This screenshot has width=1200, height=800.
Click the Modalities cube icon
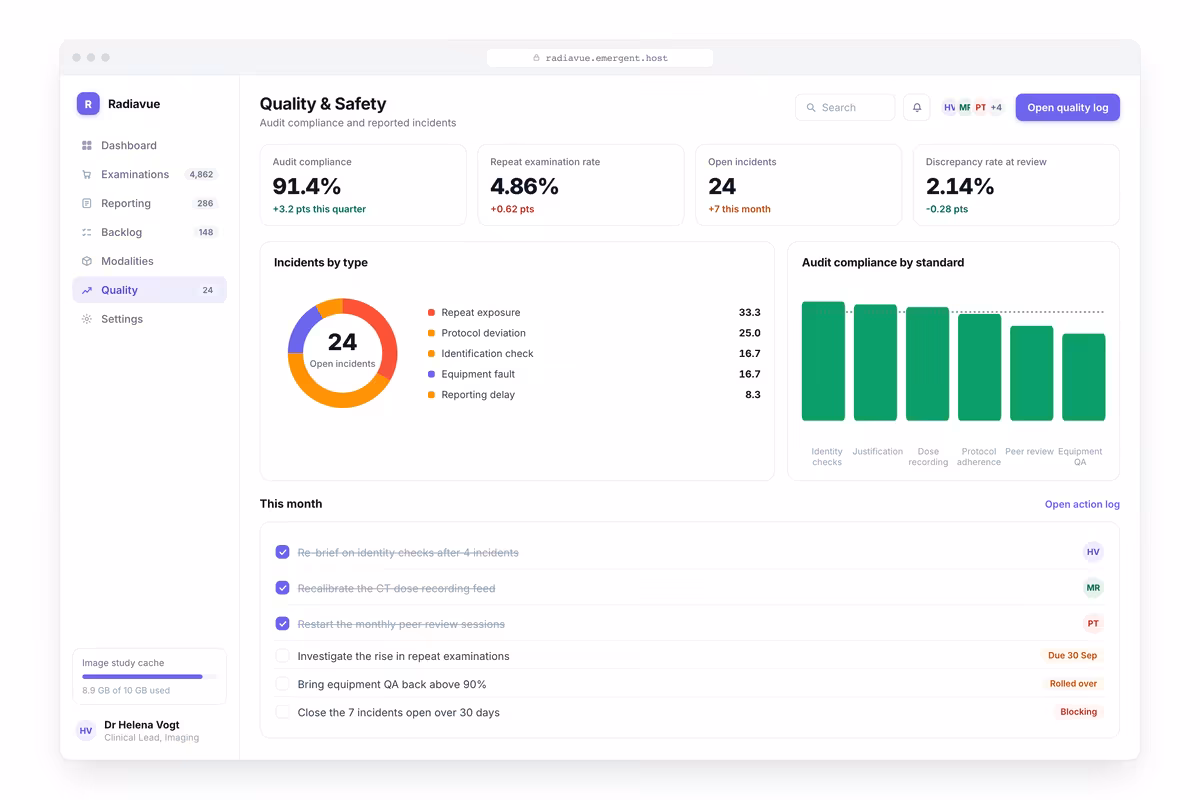[x=87, y=261]
